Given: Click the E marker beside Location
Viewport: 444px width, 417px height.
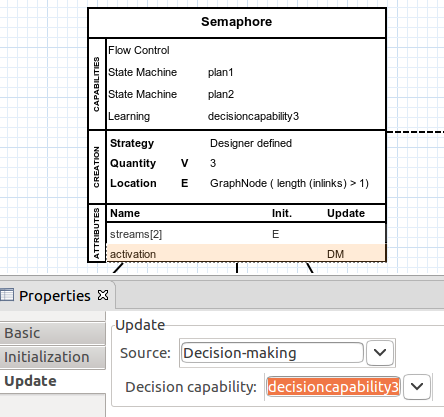Looking at the screenshot, I should coord(185,183).
